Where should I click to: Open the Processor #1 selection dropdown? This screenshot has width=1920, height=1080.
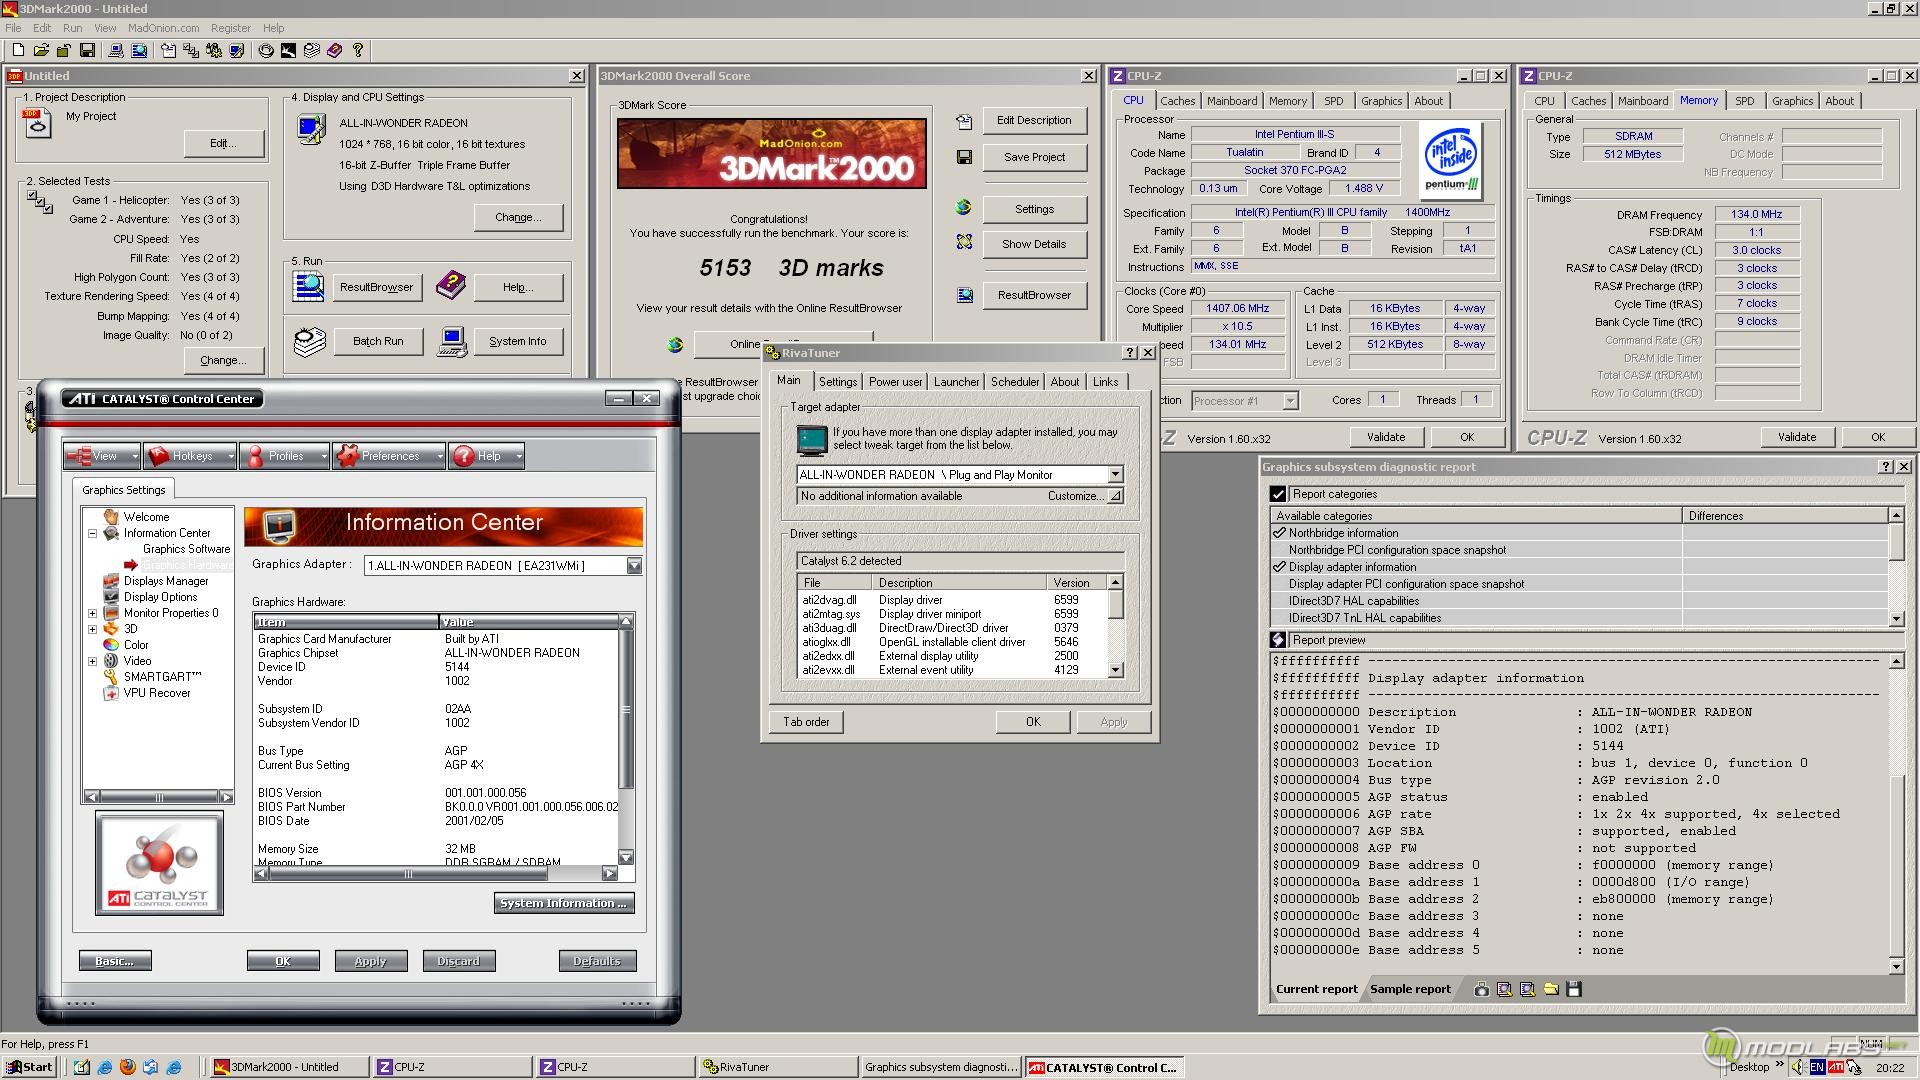(1290, 401)
